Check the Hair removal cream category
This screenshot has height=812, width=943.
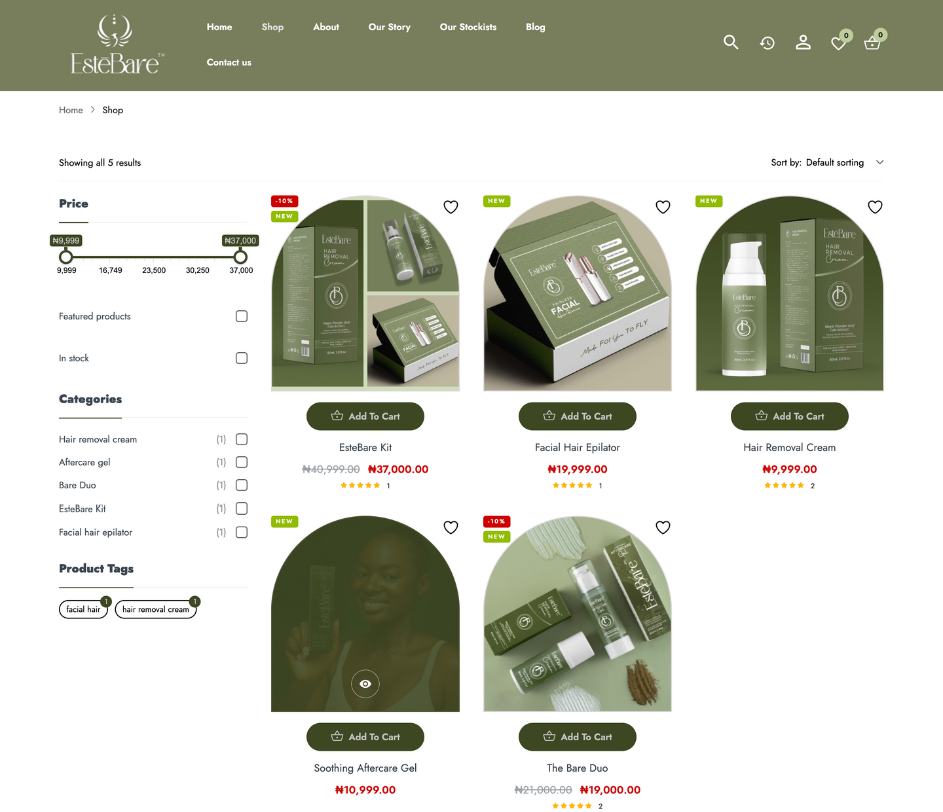click(241, 439)
